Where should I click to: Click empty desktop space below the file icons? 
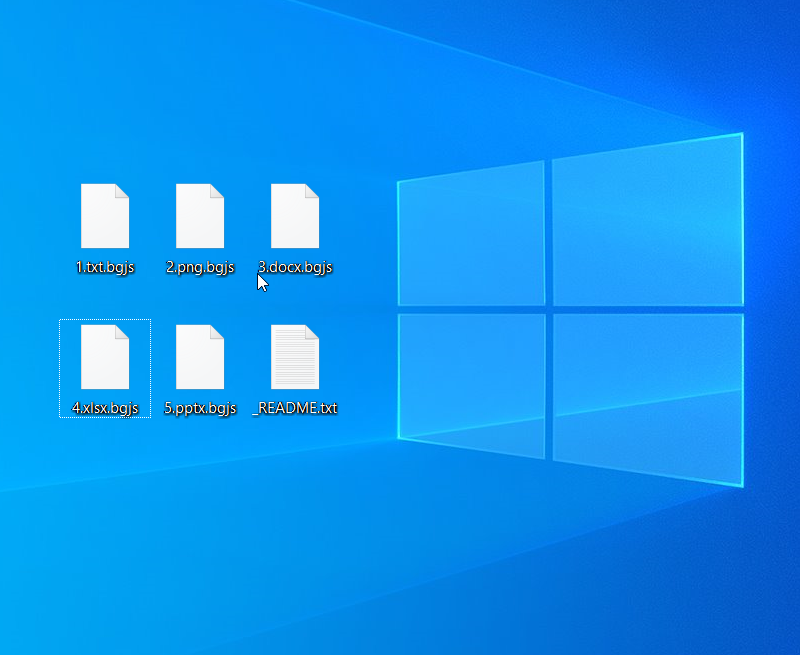tap(200, 530)
